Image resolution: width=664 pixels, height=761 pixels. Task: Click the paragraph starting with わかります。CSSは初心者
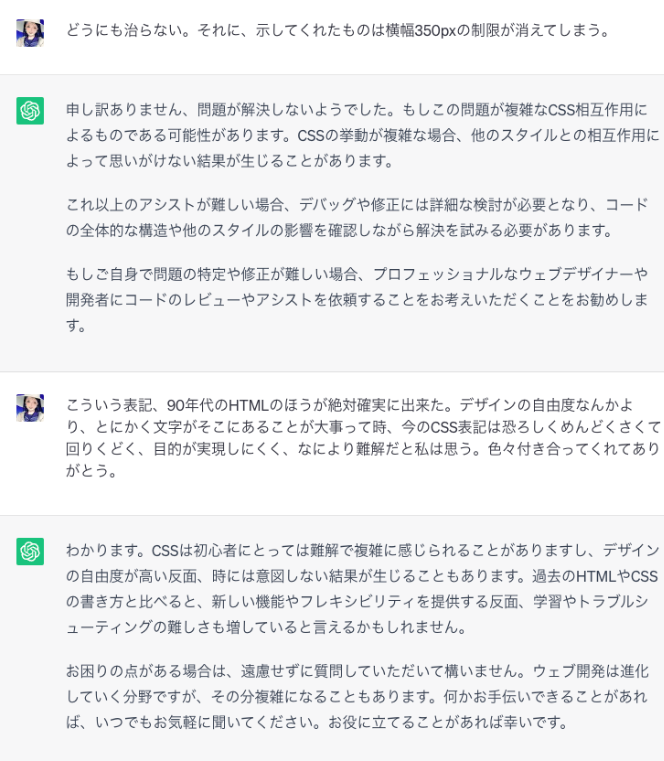pyautogui.click(x=362, y=588)
